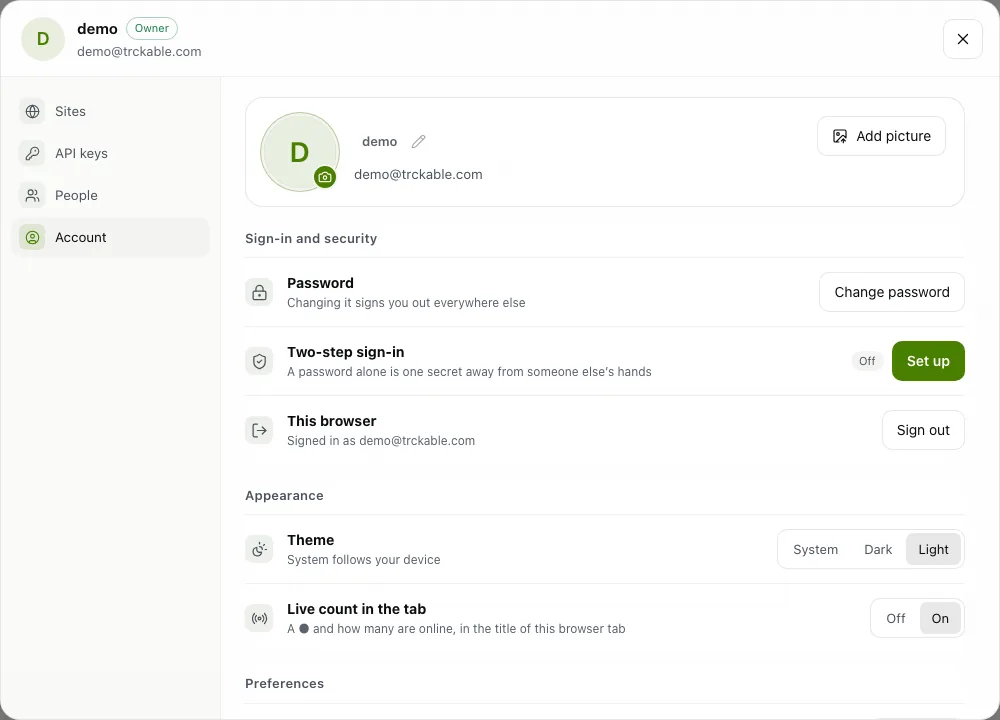Select the System theme option
This screenshot has width=1000, height=720.
(x=816, y=550)
